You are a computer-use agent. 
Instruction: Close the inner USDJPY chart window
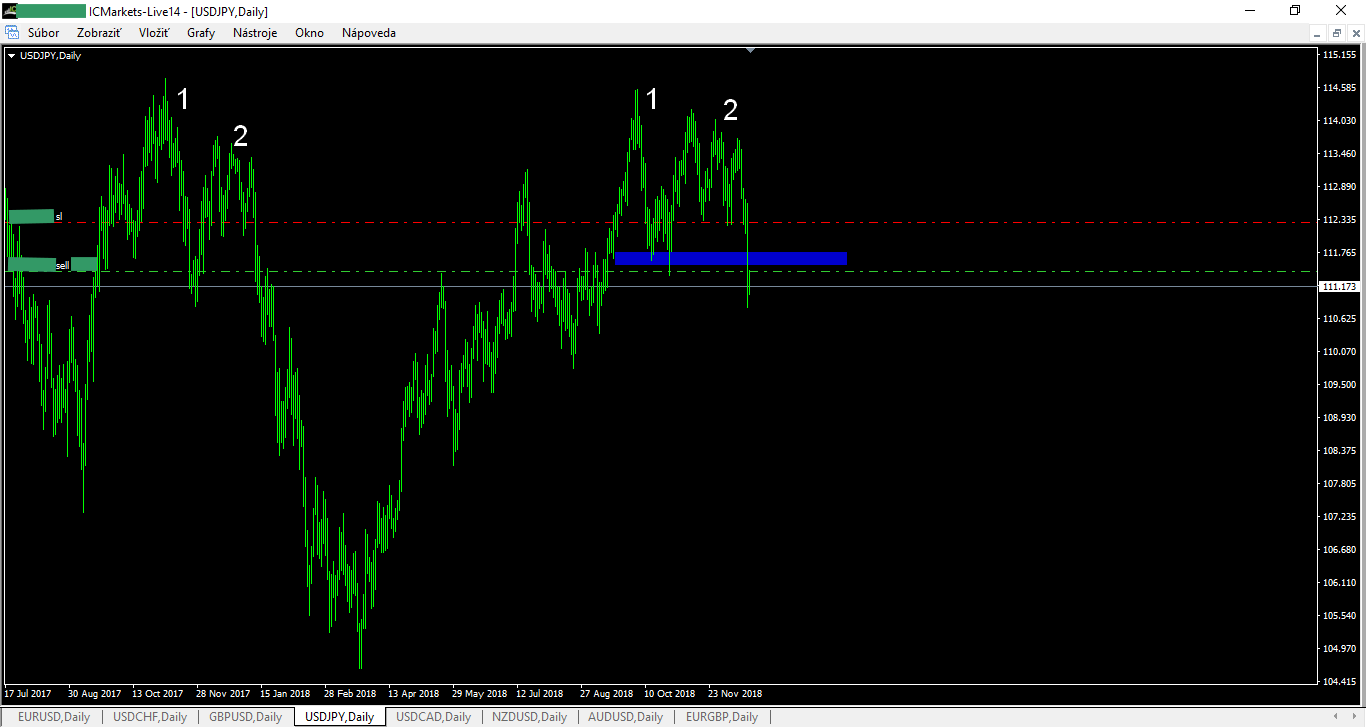1354,33
